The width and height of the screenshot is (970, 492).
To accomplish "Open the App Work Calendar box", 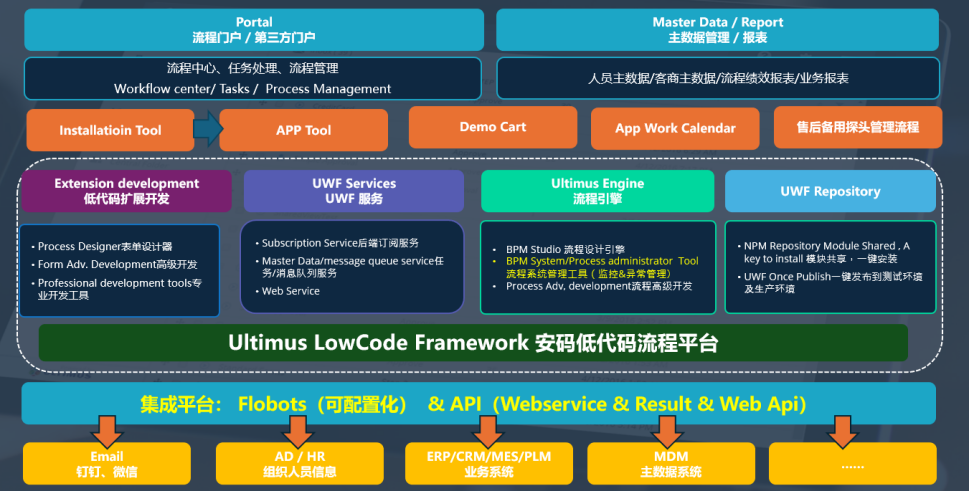I will pos(675,128).
